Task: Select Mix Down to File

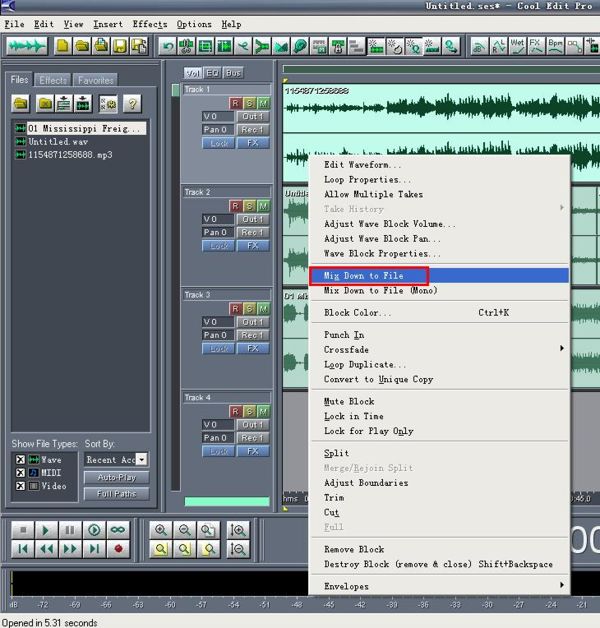Action: click(440, 276)
